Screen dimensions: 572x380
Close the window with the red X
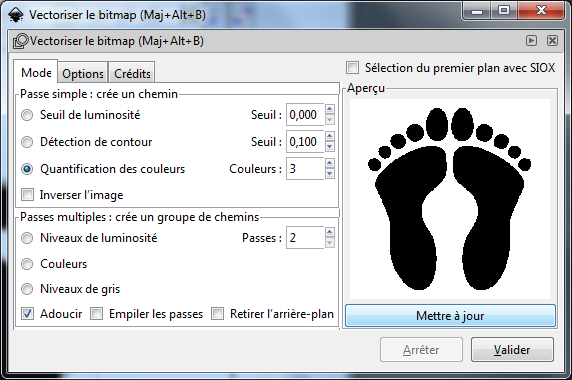(541, 11)
